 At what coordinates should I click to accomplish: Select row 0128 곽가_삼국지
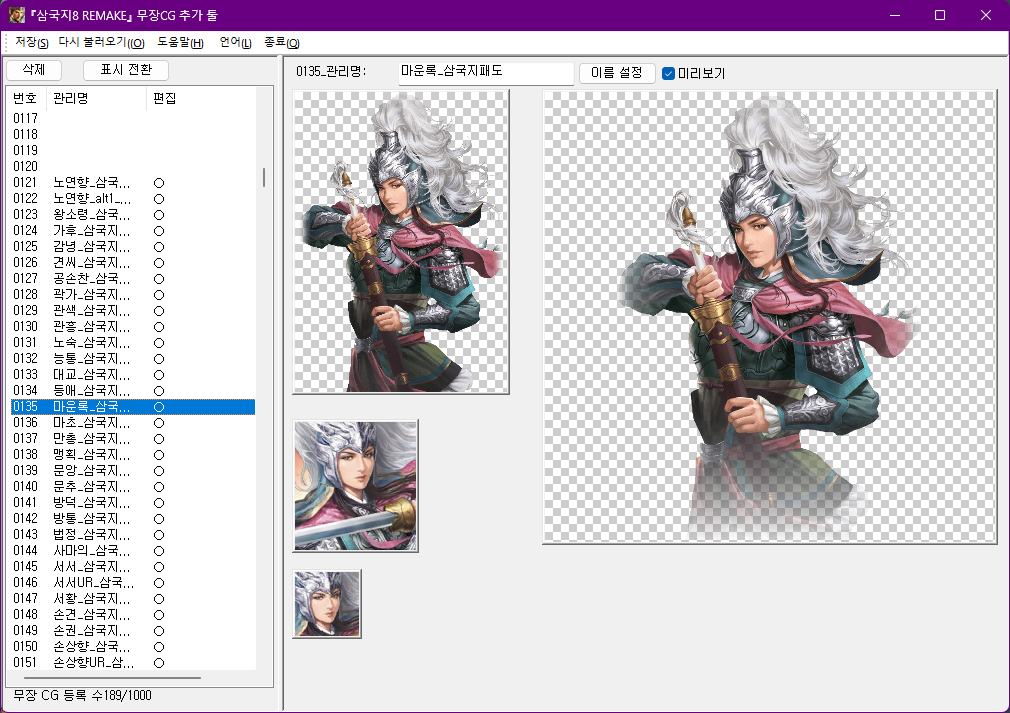pos(133,294)
